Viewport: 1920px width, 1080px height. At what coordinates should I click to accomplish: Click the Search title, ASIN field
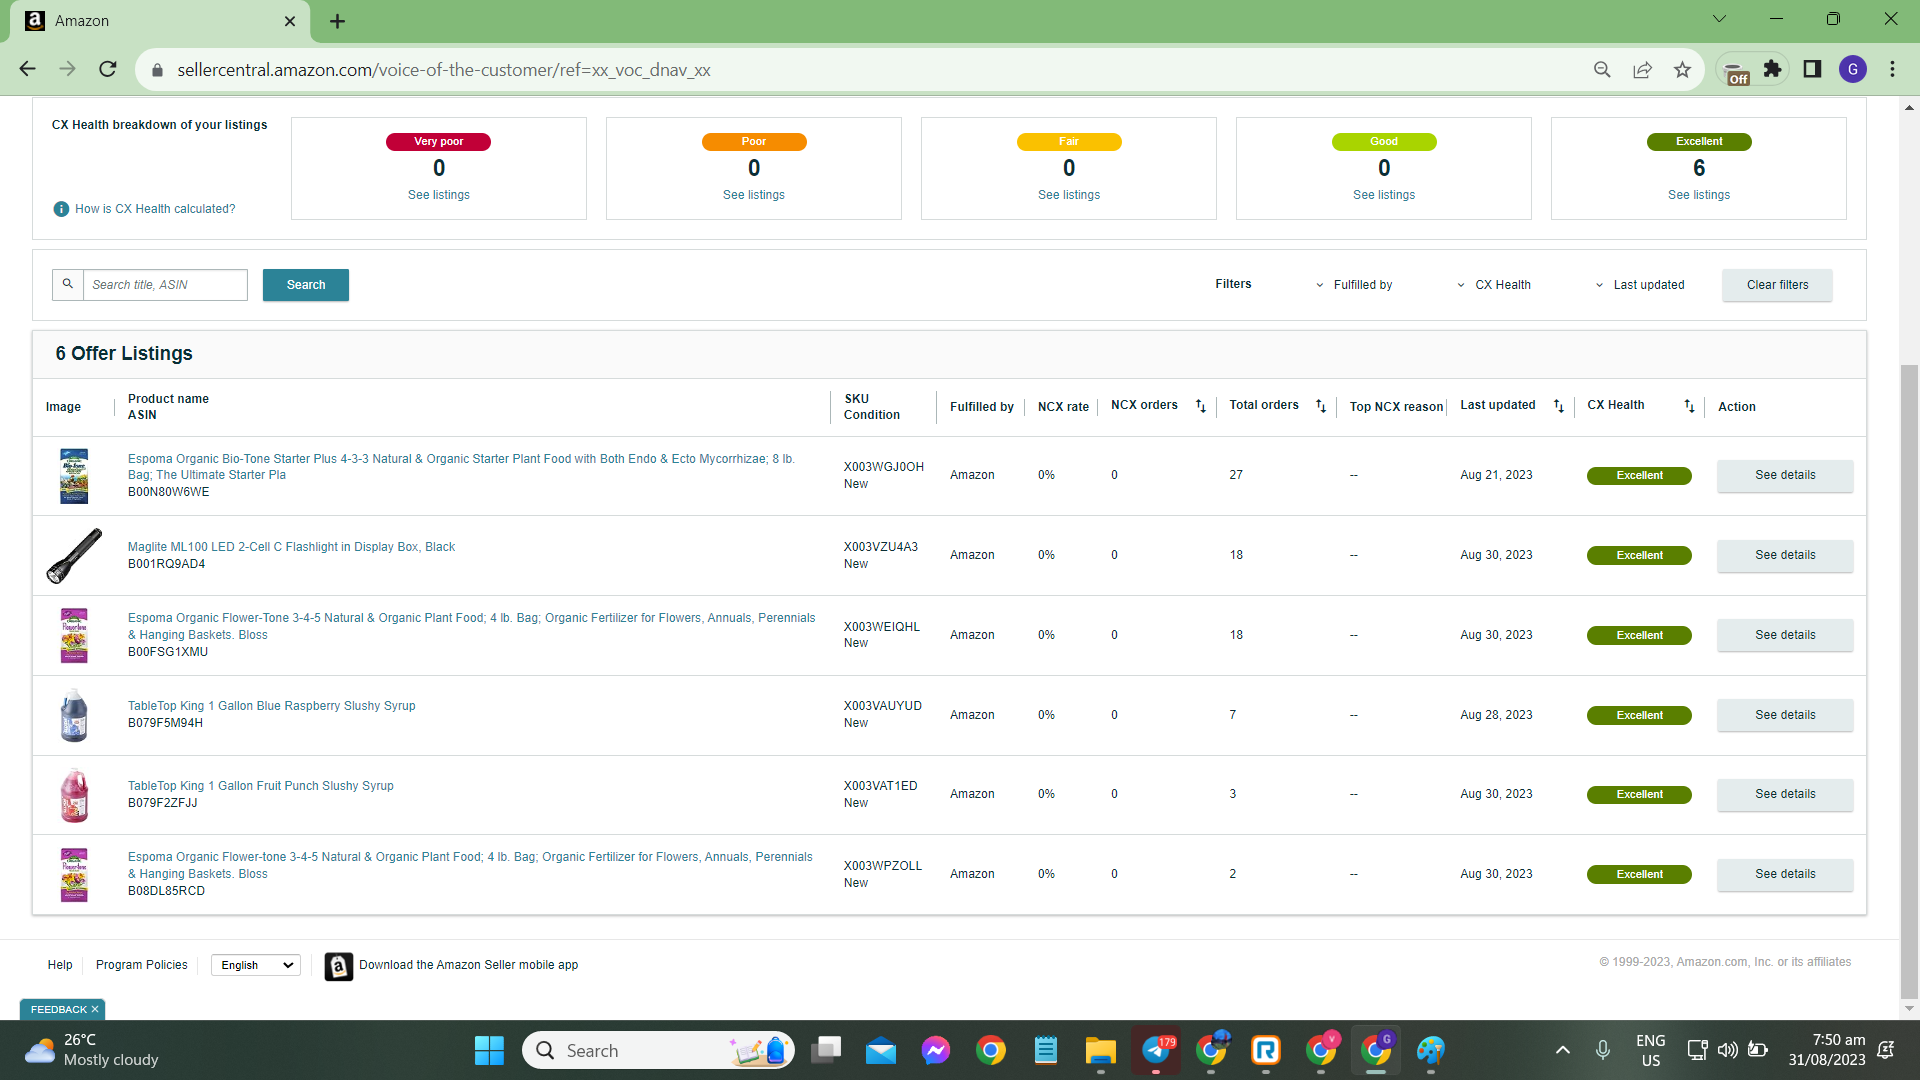coord(165,285)
